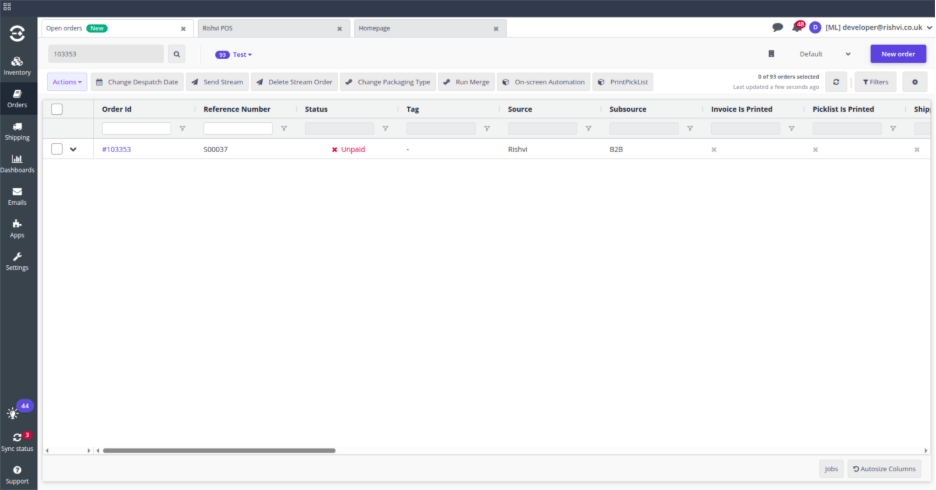
Task: Go to Shipping in the sidebar
Action: pos(17,130)
